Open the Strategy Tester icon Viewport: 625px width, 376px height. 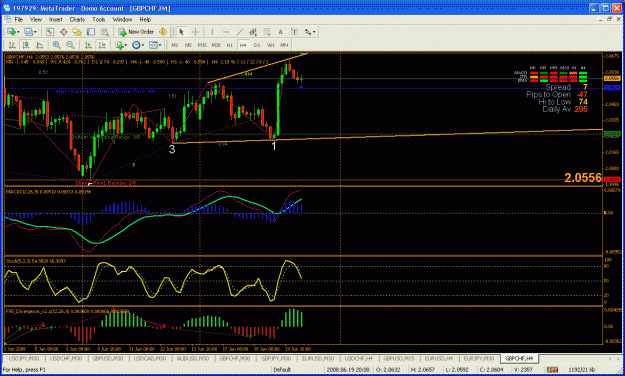coord(104,32)
